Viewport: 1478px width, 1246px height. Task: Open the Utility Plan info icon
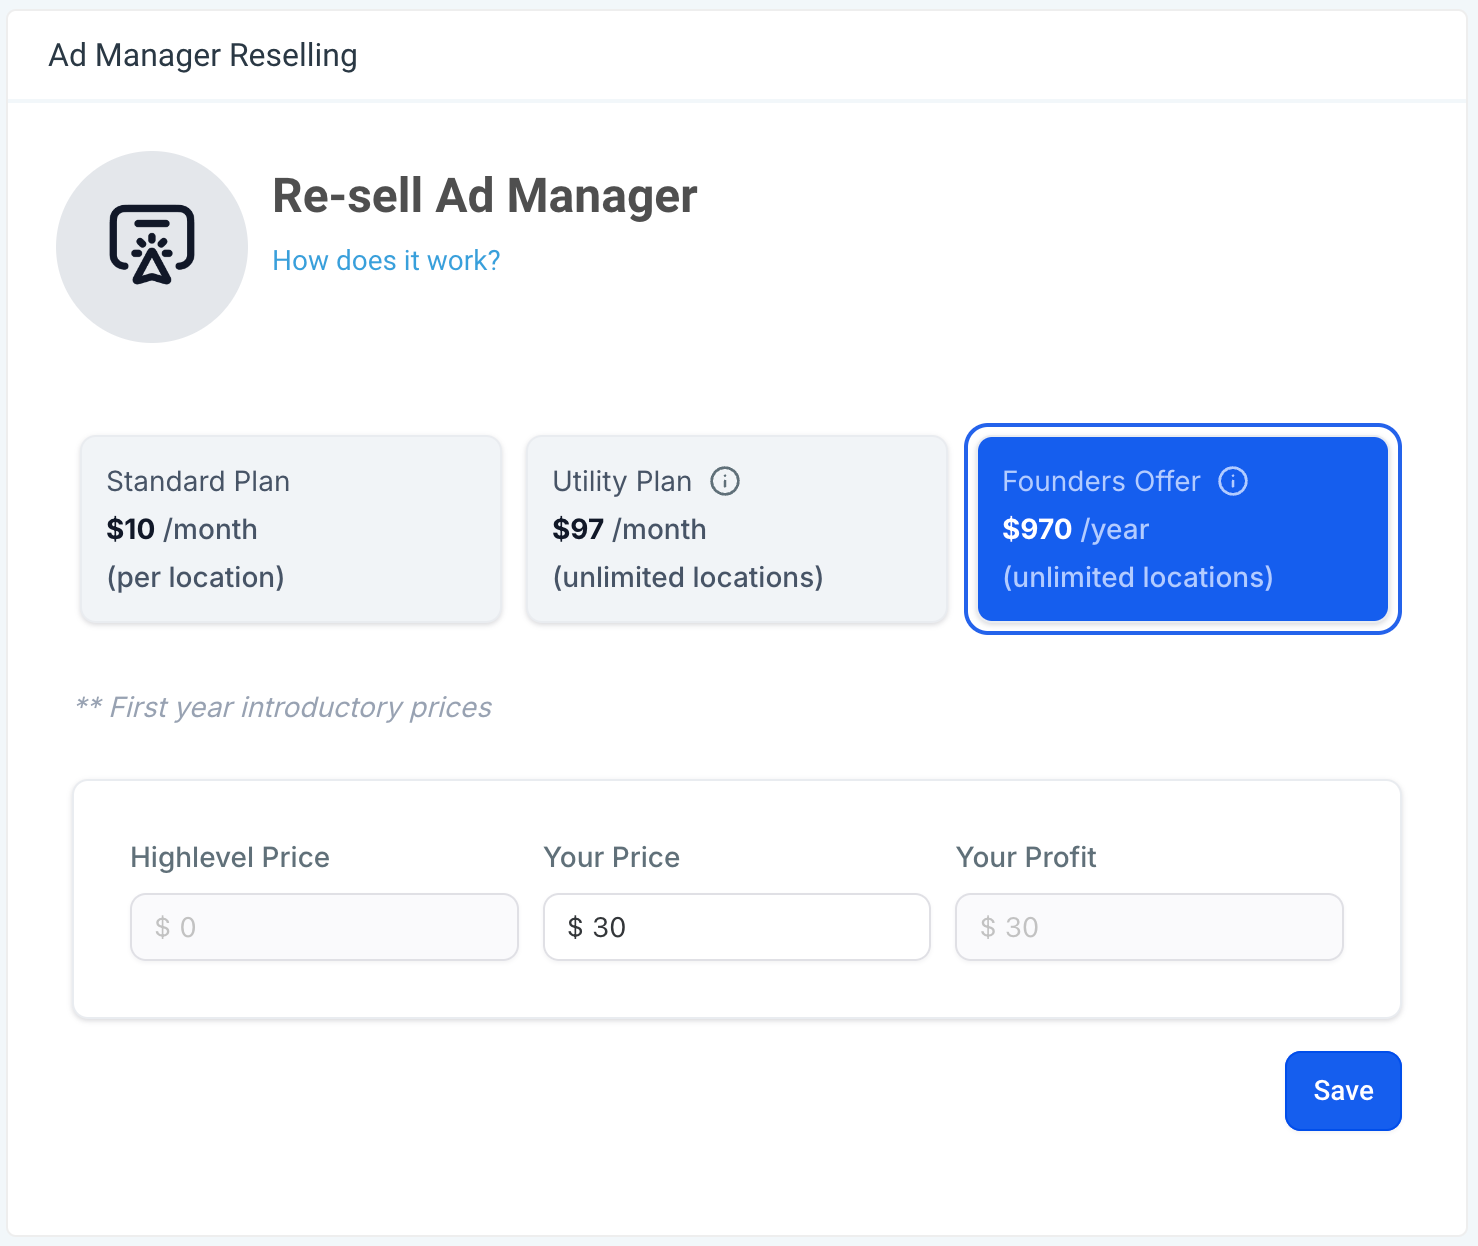(725, 481)
